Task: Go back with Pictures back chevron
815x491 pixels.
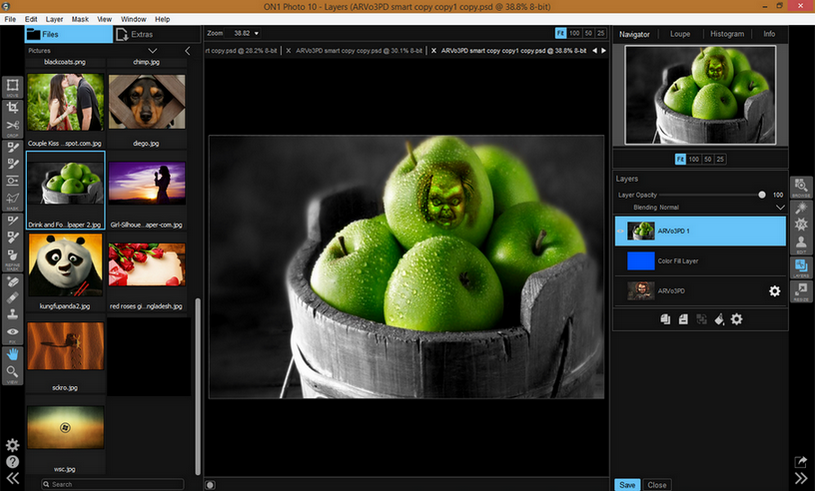Action: pos(187,50)
